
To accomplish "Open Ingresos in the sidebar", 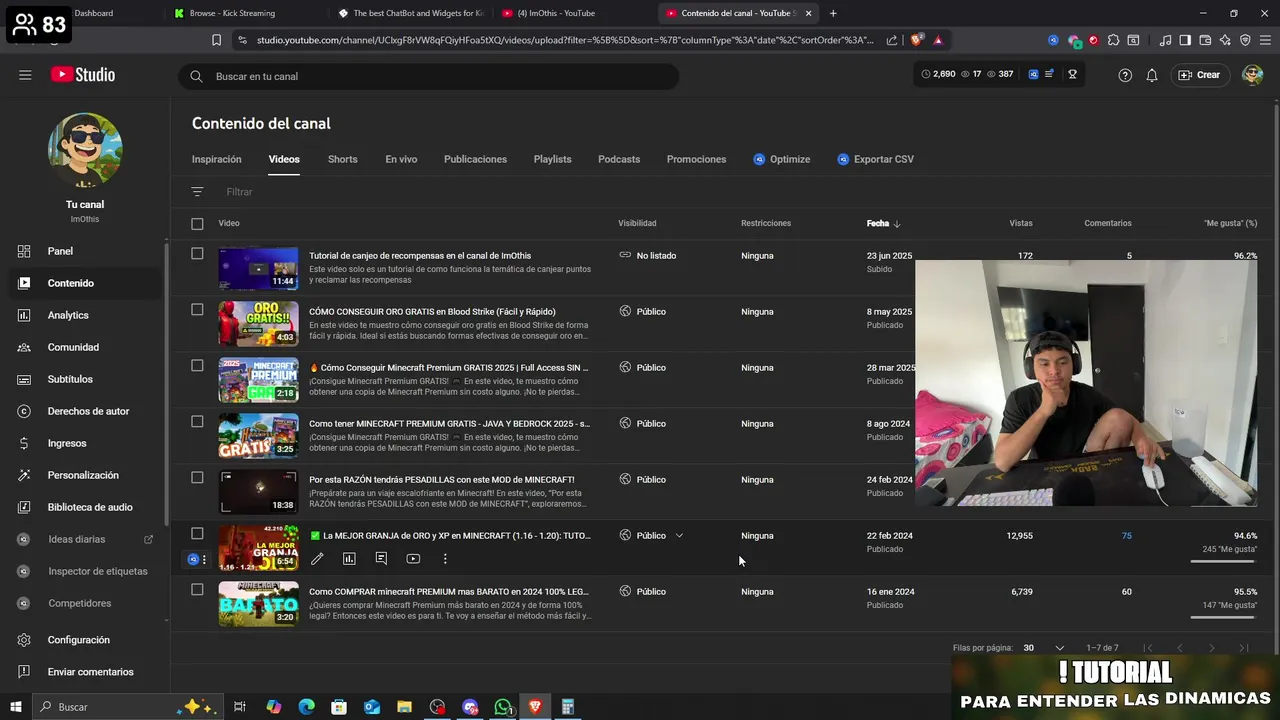I will pos(84,443).
